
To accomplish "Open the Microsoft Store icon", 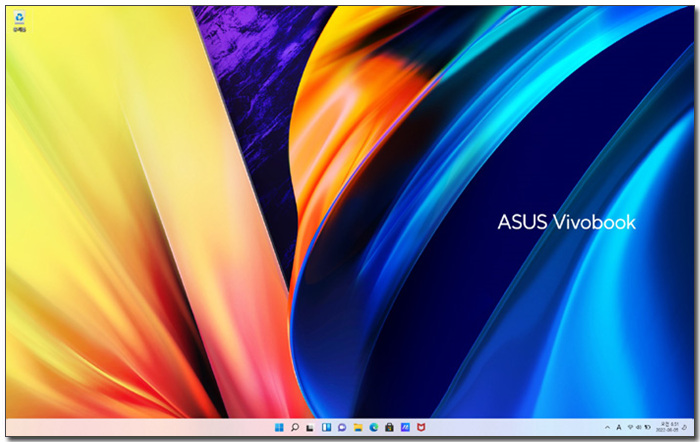I will click(389, 427).
